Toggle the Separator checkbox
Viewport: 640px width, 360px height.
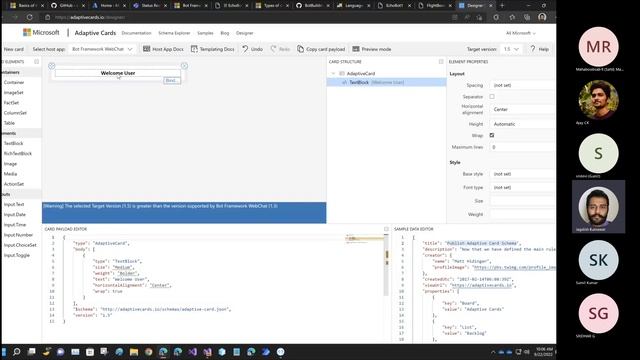(492, 97)
